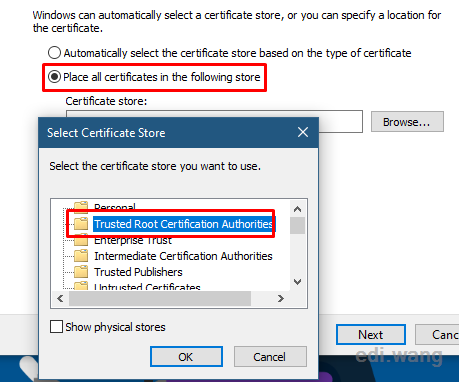
Task: Confirm store selection with OK
Action: coord(186,357)
